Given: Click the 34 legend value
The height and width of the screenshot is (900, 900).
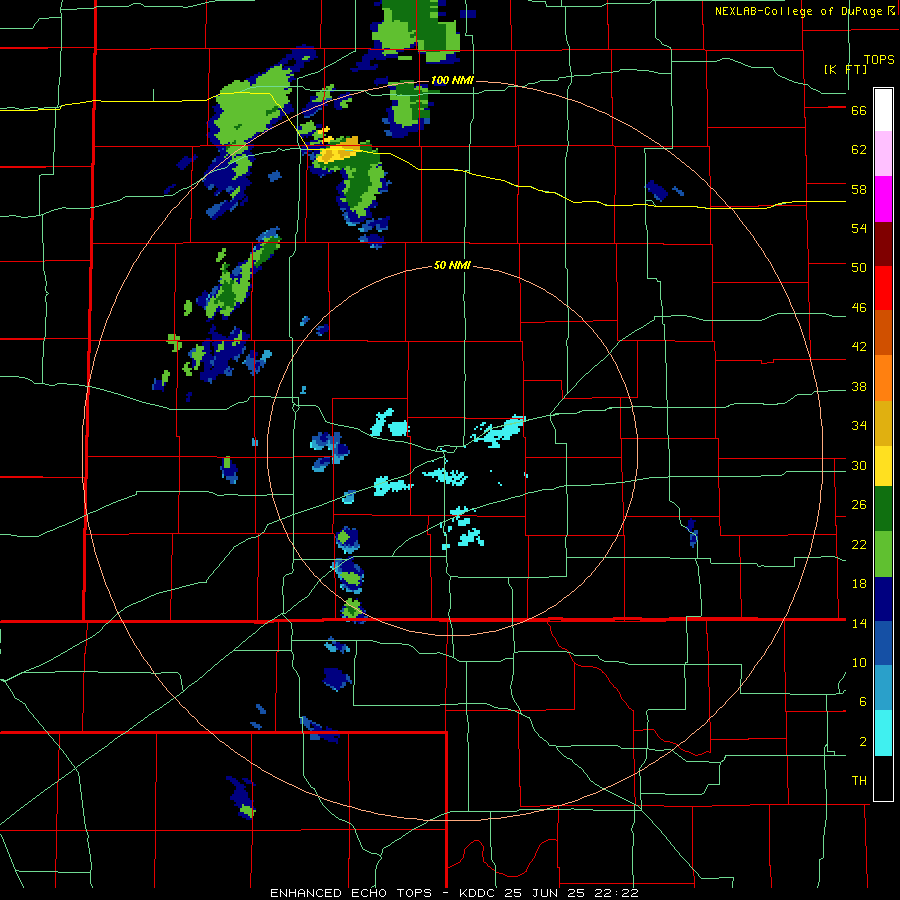Looking at the screenshot, I should [859, 426].
